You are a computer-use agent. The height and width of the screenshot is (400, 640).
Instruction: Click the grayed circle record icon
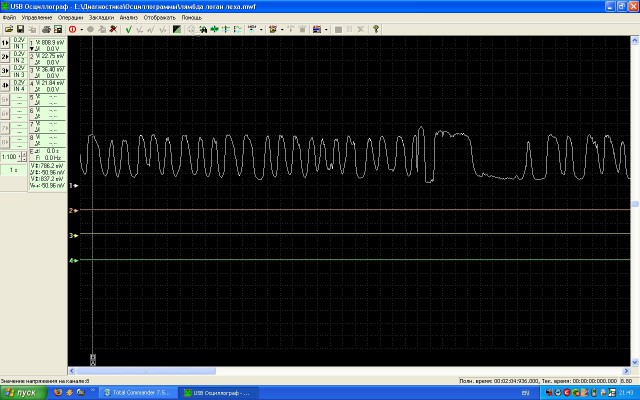91,29
